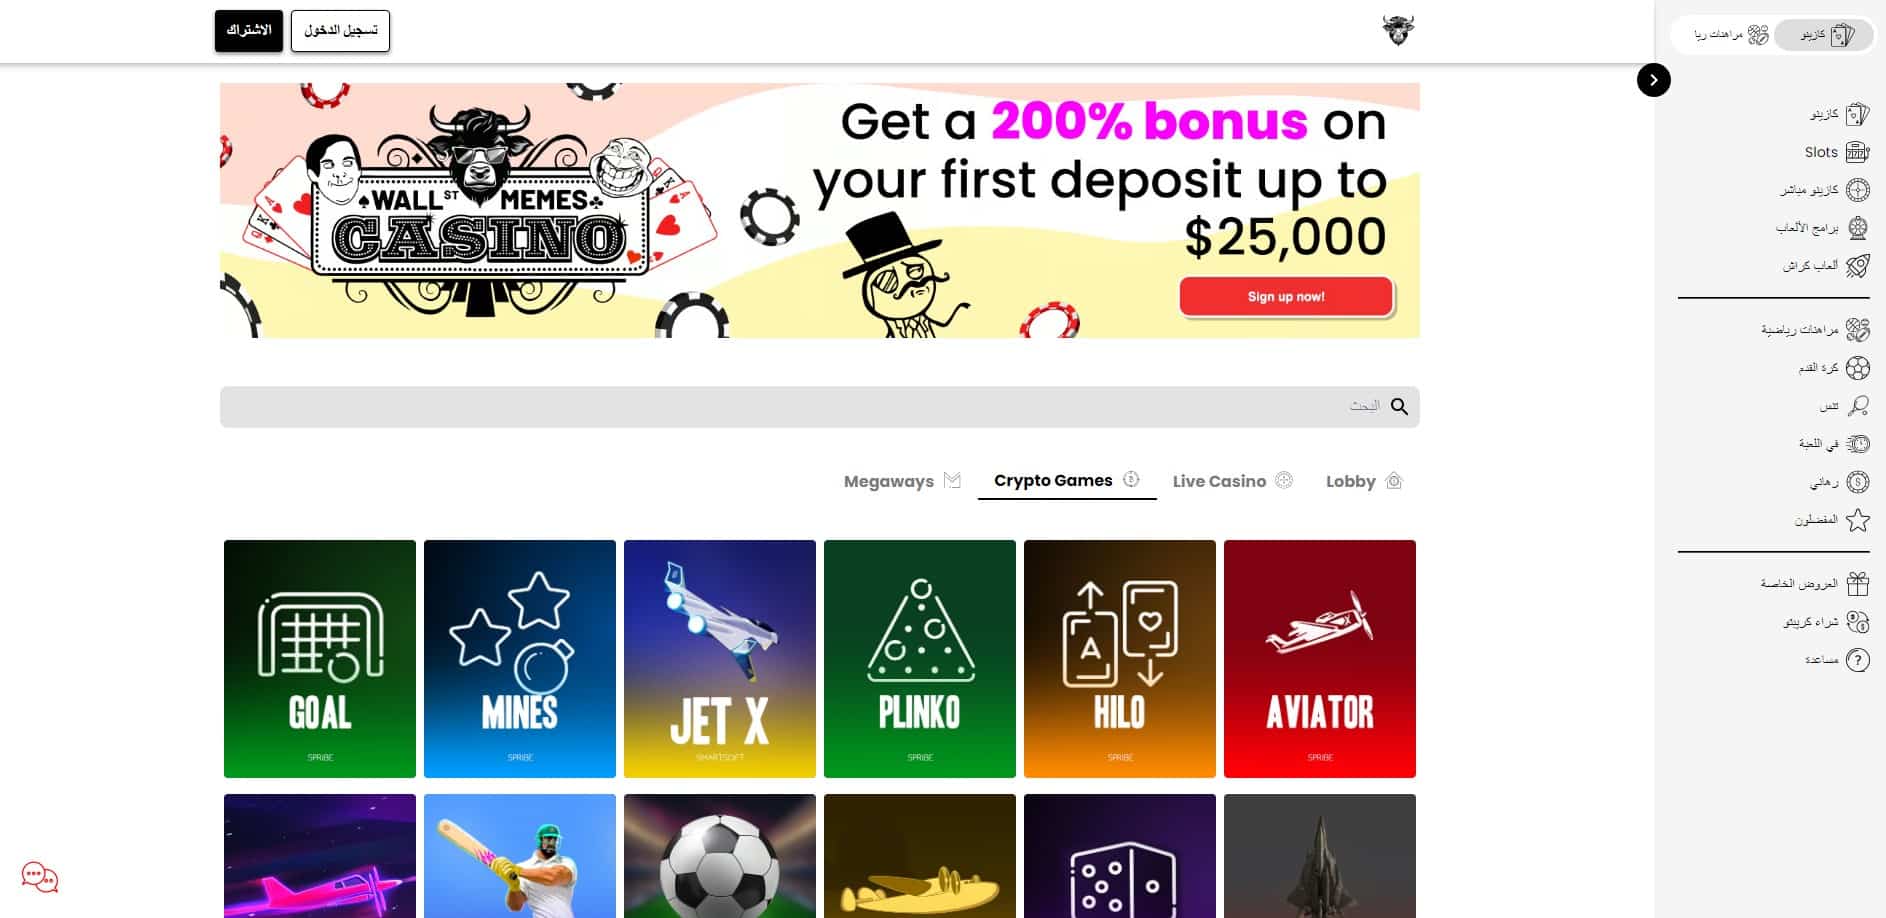Open the Aviator game thumbnail

pyautogui.click(x=1319, y=659)
